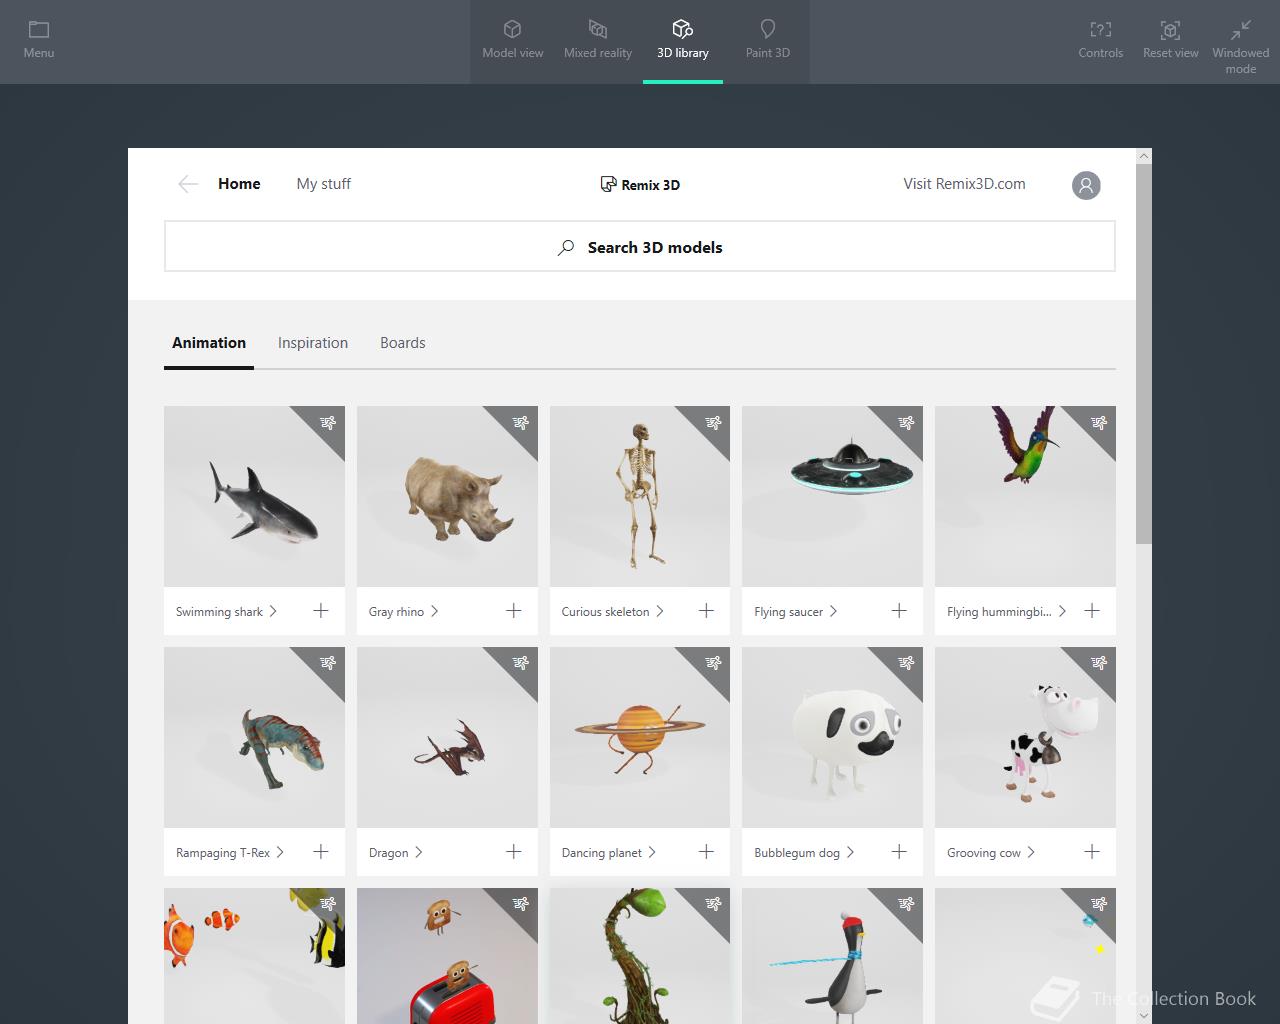1280x1024 pixels.
Task: Click the Flying saucer label text
Action: 789,612
